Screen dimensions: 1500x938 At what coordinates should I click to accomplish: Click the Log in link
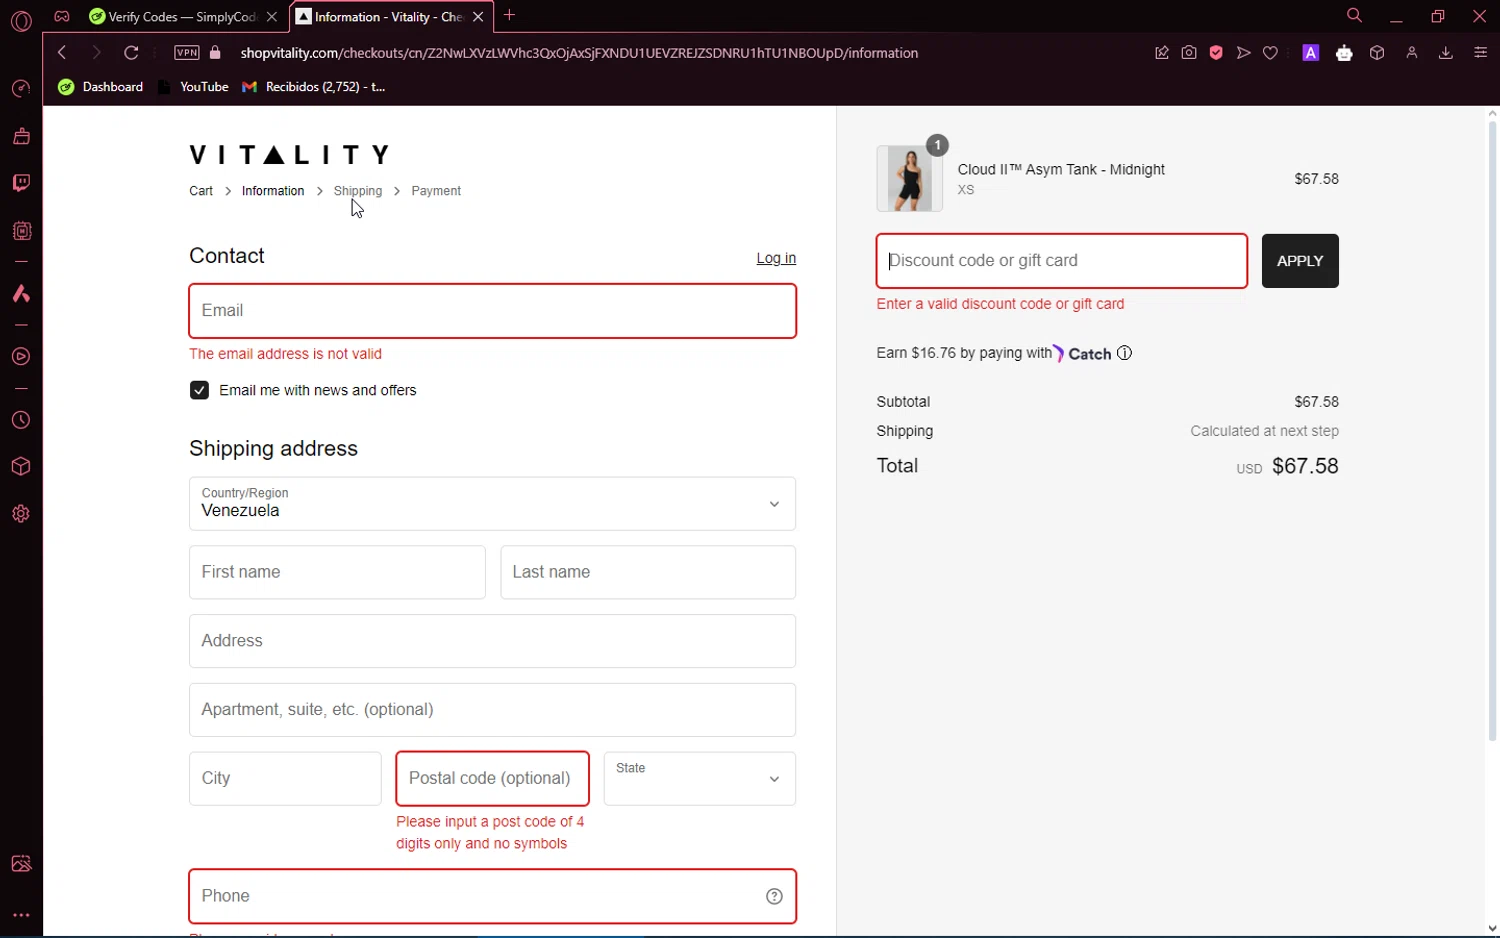click(776, 258)
